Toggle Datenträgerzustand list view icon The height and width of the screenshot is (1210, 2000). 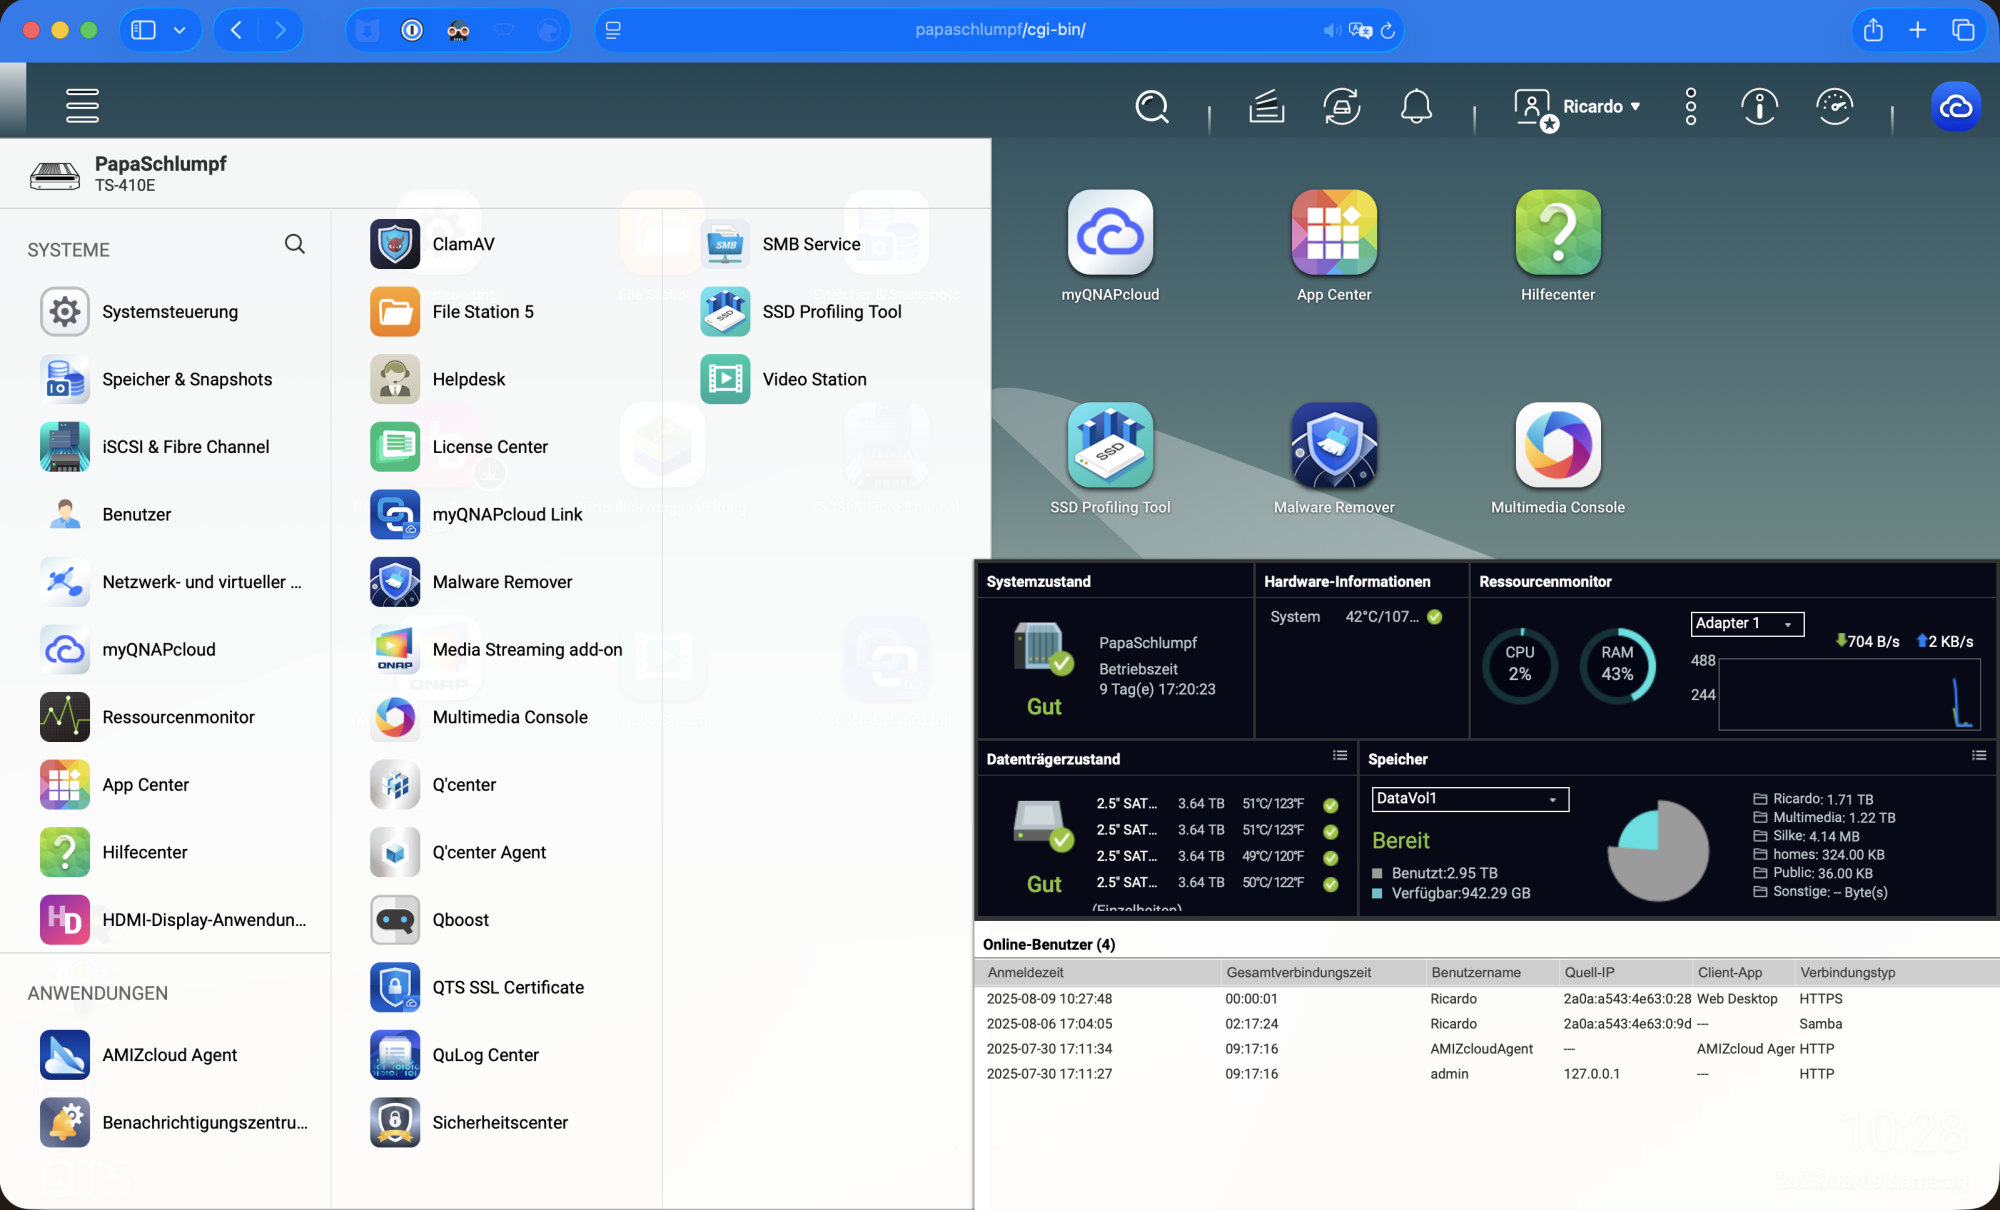pyautogui.click(x=1340, y=756)
